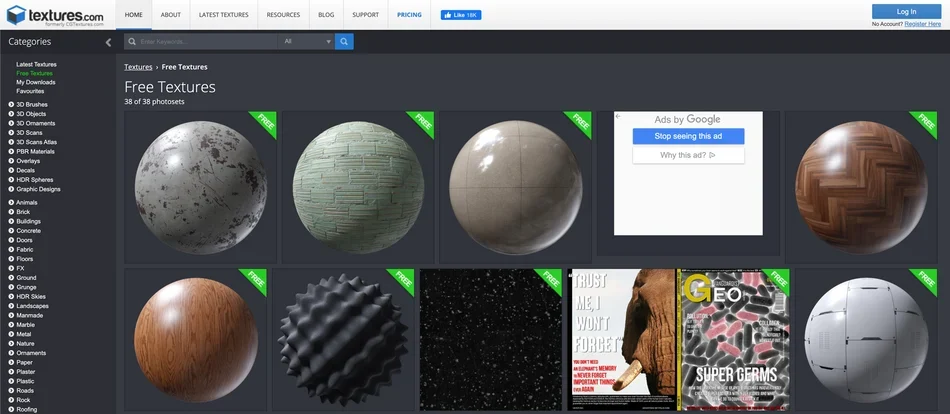
Task: Select the Nature category
Action: [x=25, y=344]
